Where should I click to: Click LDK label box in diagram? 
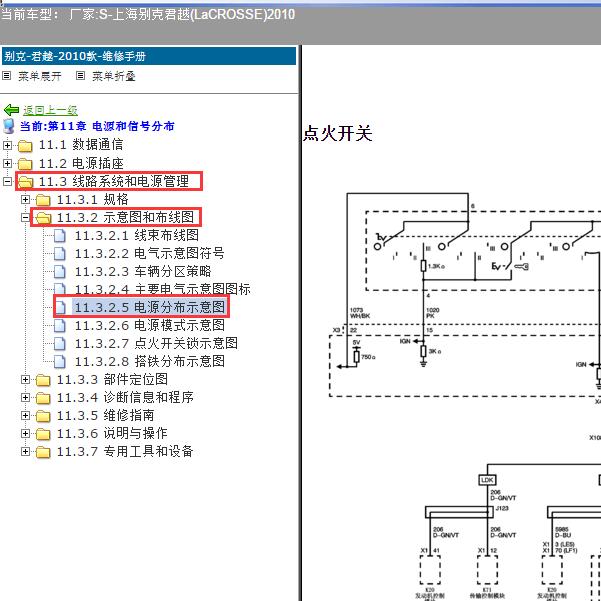[x=487, y=479]
